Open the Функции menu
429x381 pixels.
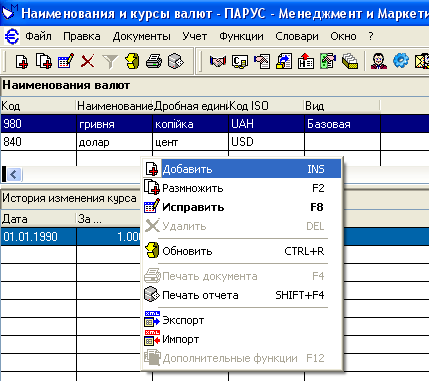(x=241, y=36)
